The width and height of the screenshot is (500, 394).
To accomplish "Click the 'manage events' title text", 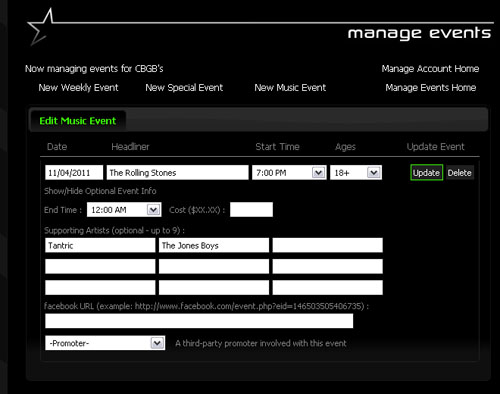I will click(419, 33).
